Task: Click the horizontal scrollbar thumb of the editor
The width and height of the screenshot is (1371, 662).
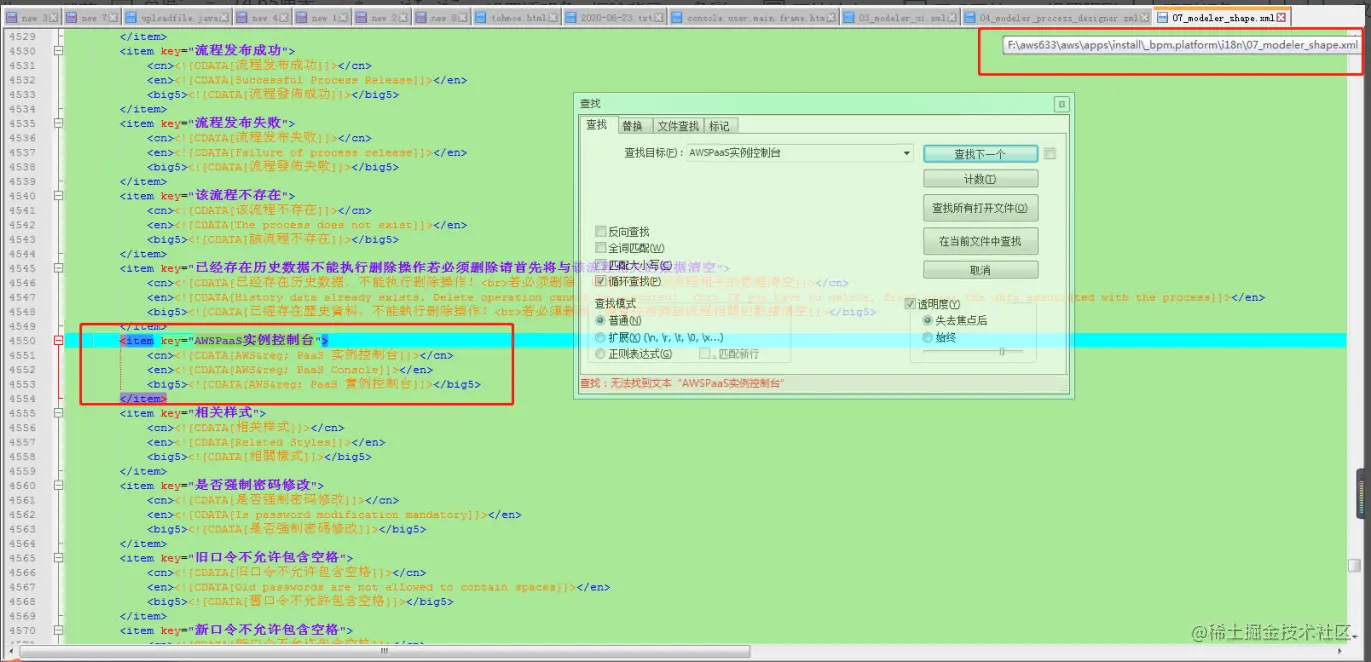Action: (383, 650)
